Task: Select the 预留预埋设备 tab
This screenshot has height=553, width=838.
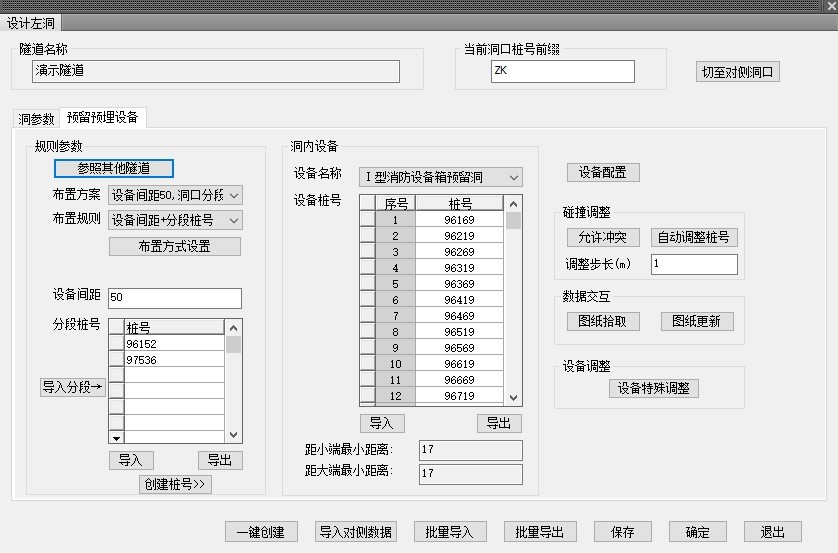Action: (103, 118)
